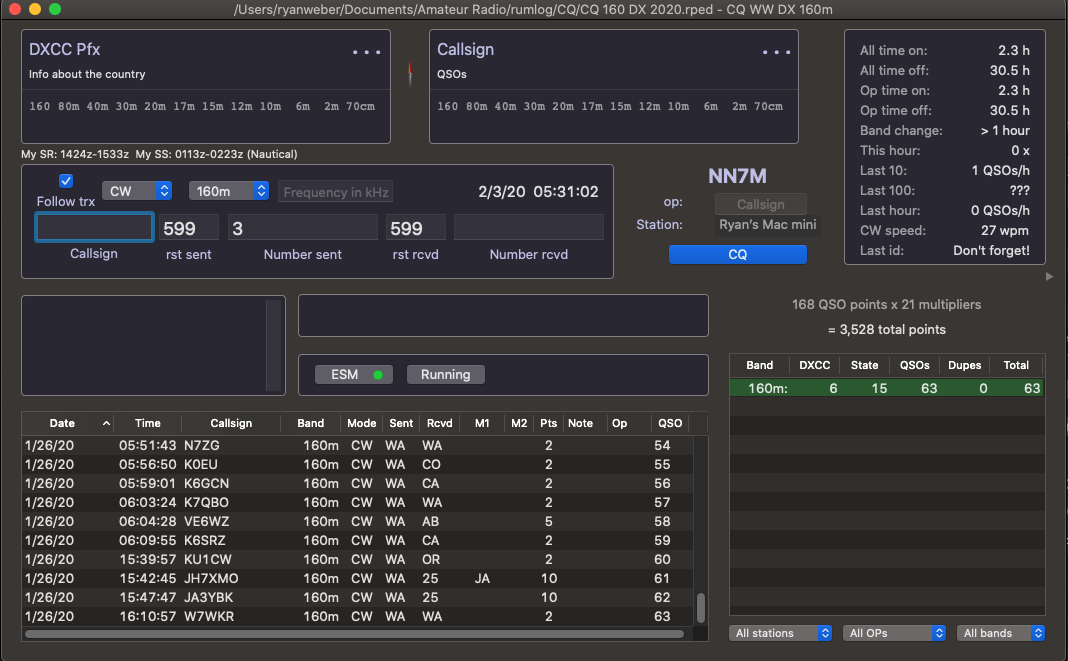1068x661 pixels.
Task: Click the red compass needle between panels
Action: coord(410,72)
